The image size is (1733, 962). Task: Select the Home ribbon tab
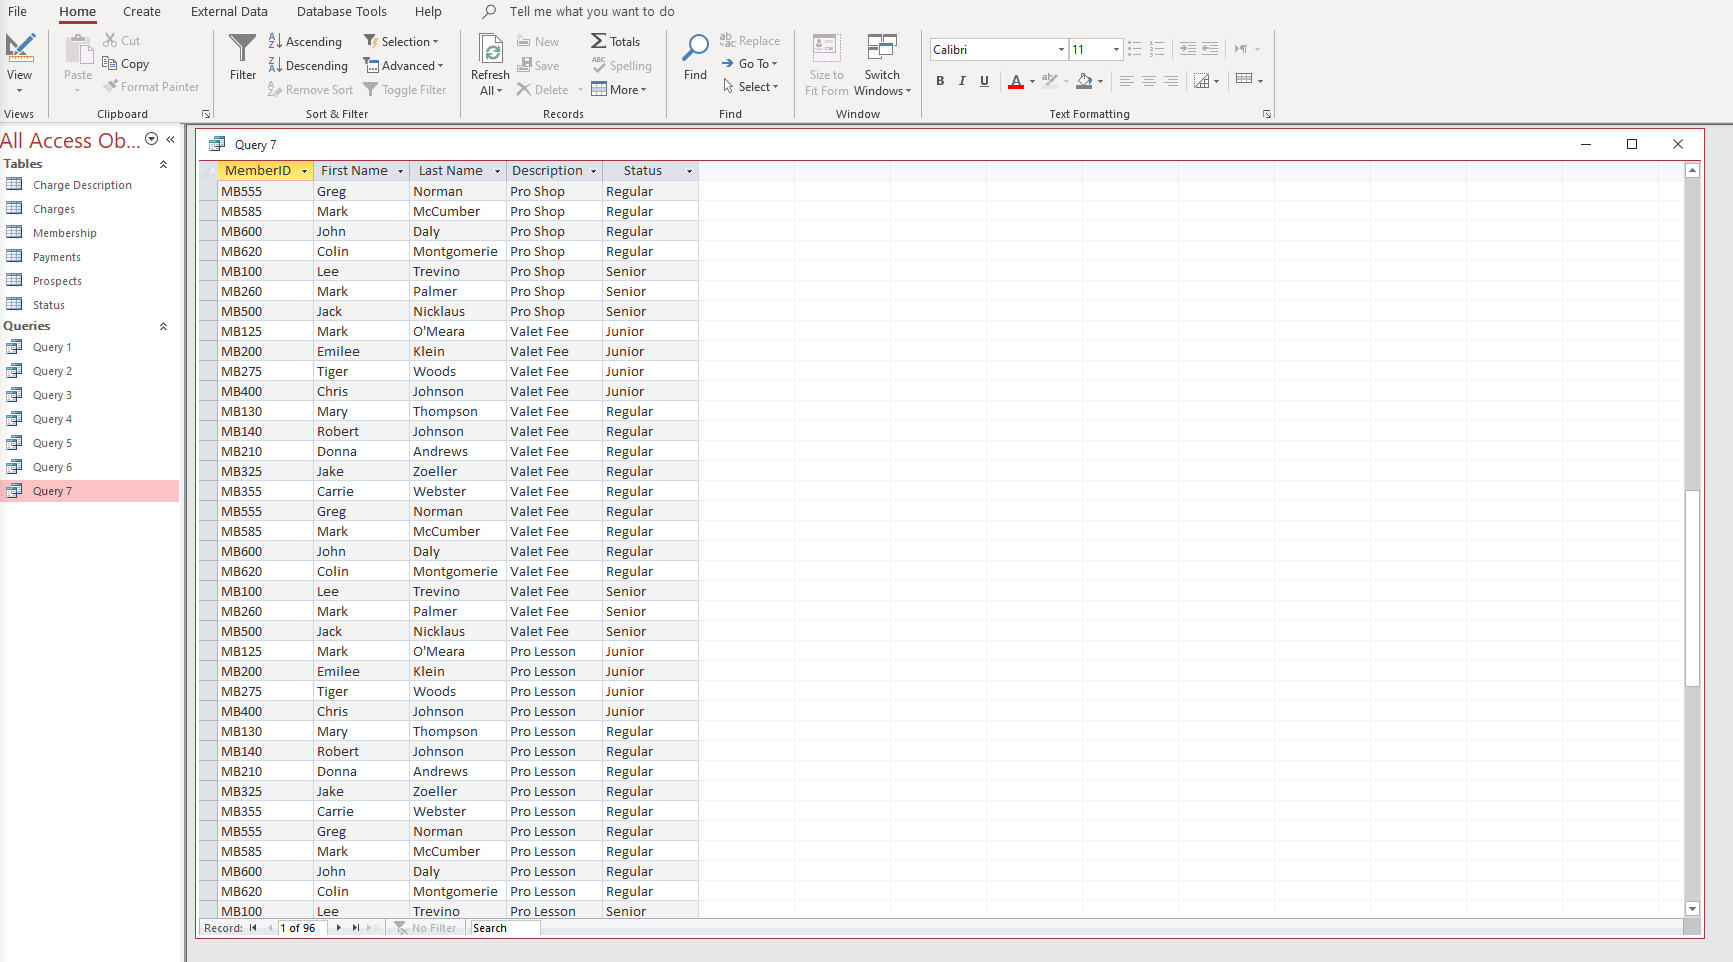pyautogui.click(x=77, y=12)
